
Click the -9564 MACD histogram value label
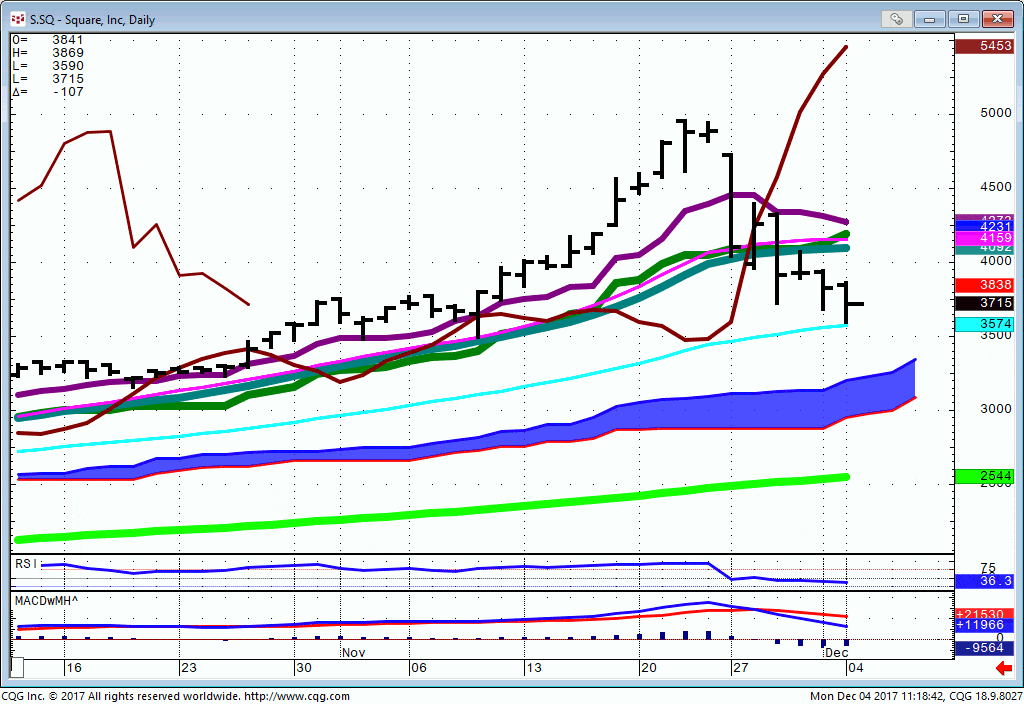(x=984, y=648)
